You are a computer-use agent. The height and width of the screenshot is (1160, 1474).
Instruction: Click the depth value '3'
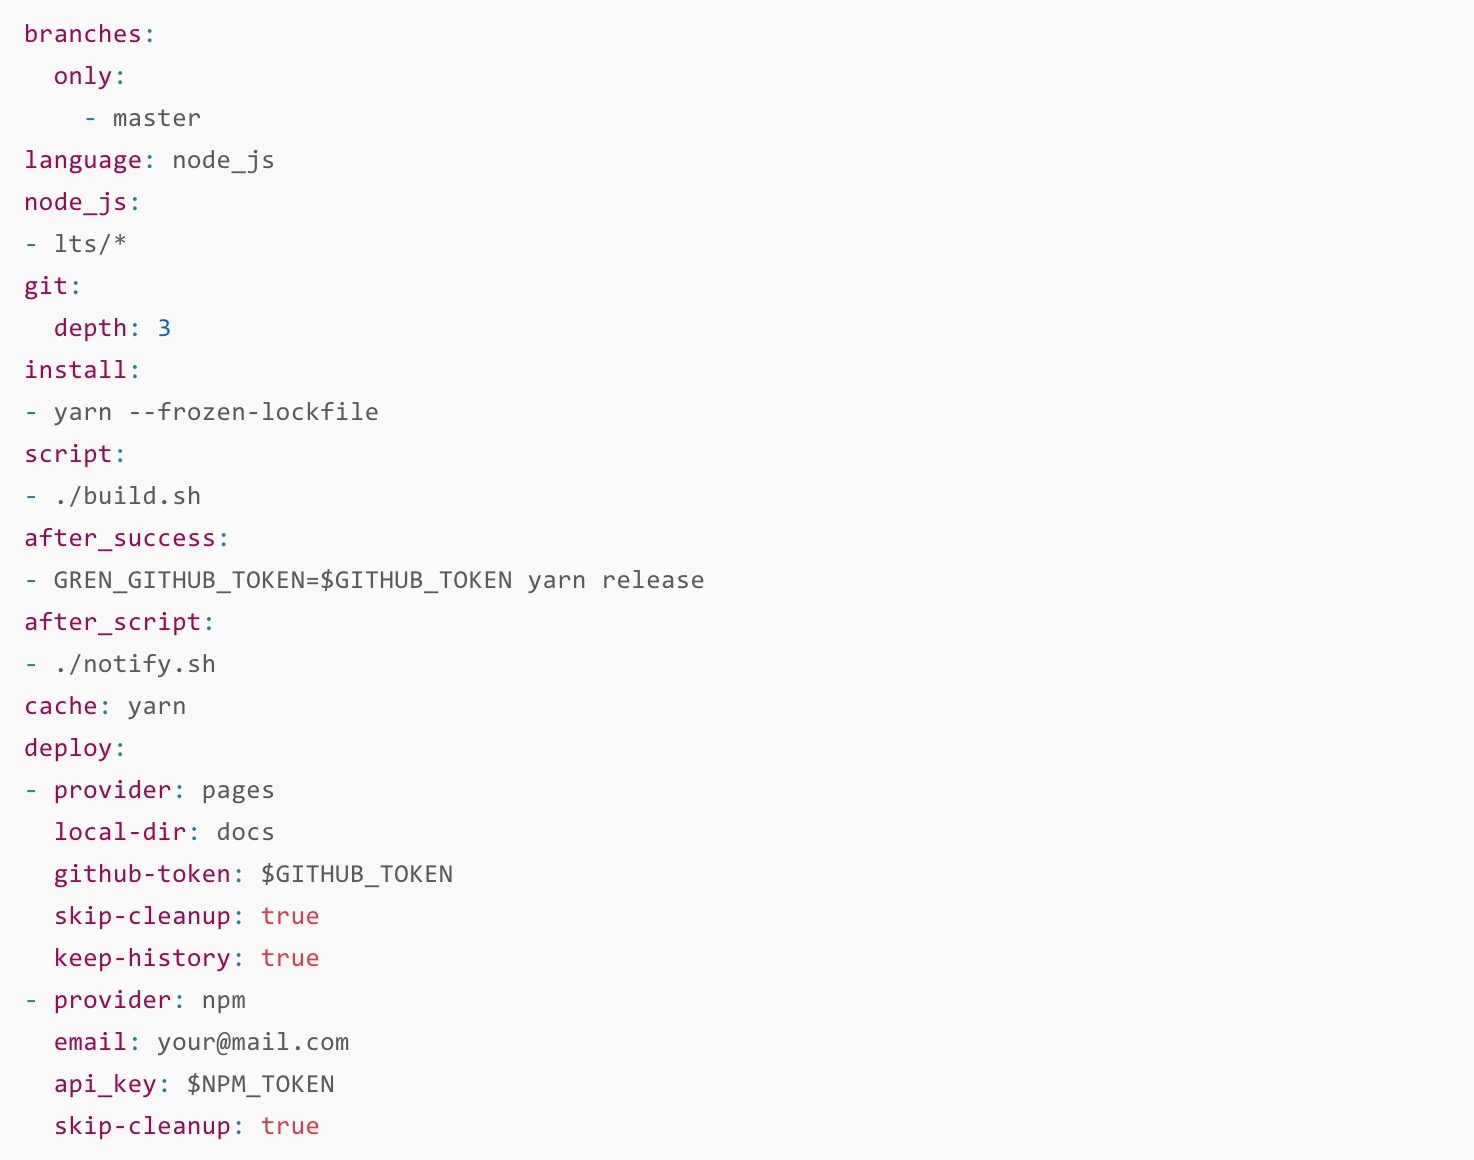165,328
